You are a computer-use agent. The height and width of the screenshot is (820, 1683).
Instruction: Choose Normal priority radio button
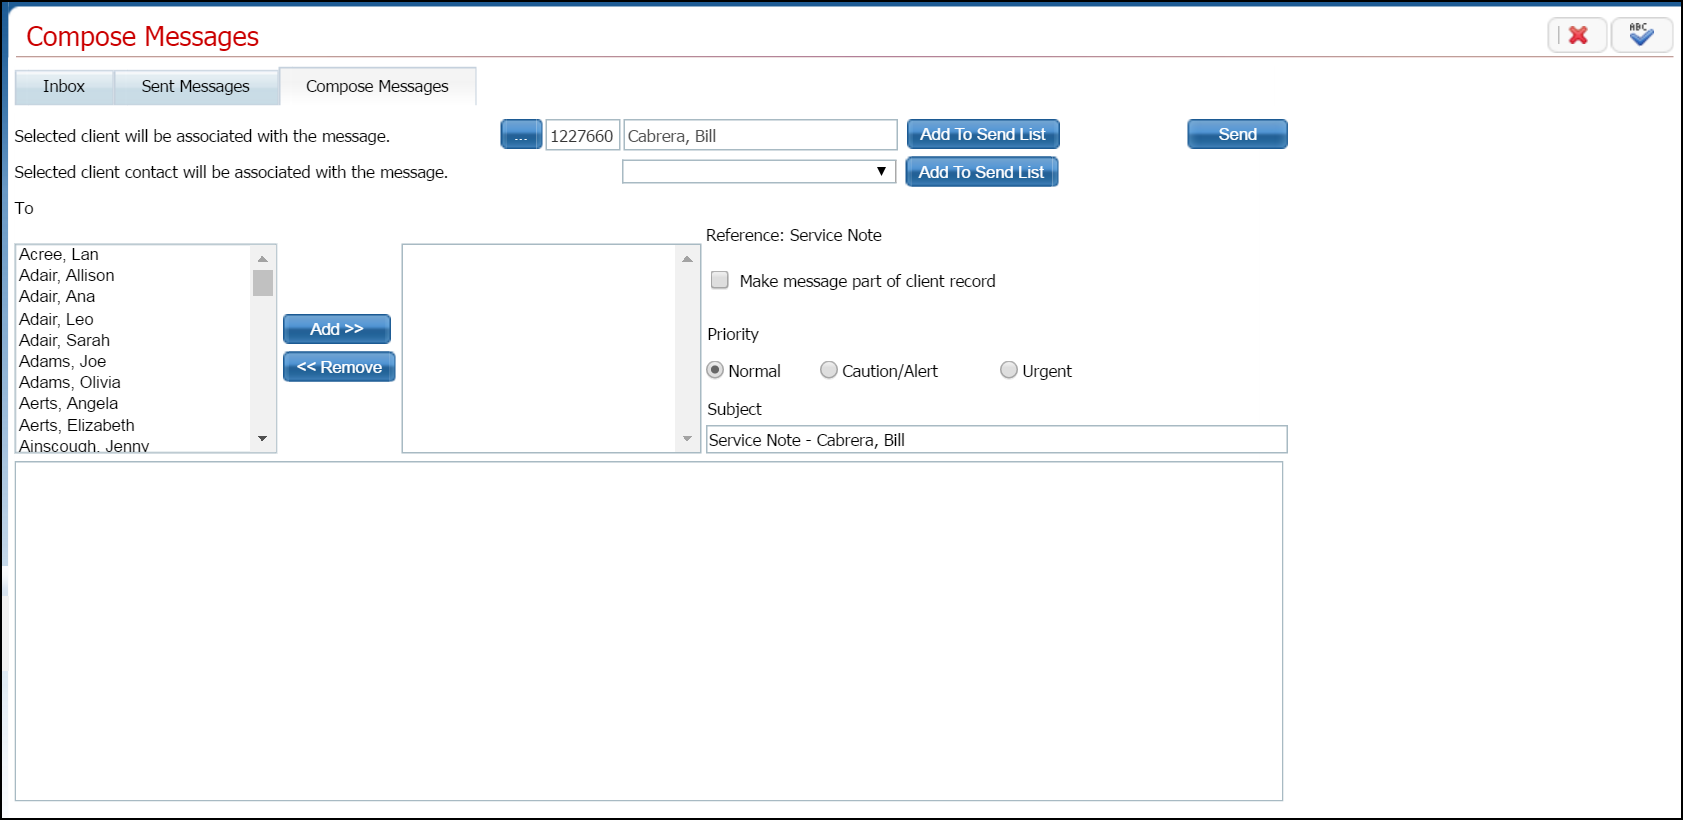tap(715, 371)
